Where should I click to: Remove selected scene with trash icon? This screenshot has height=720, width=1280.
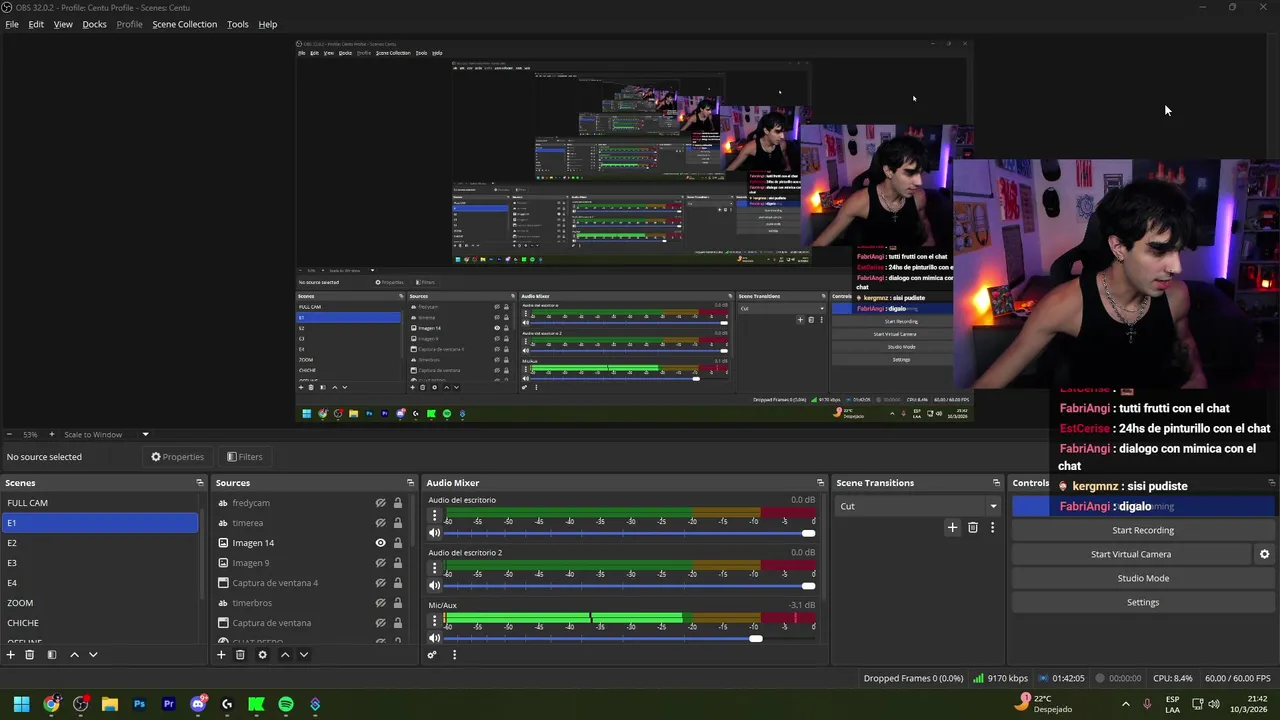click(29, 655)
